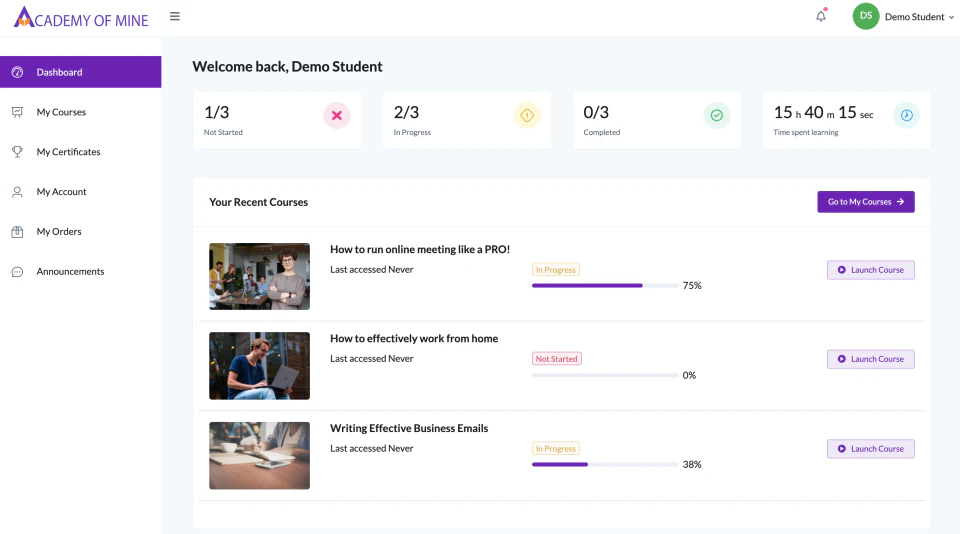Click the yellow In Progress status icon
Image resolution: width=960 pixels, height=534 pixels.
point(527,116)
